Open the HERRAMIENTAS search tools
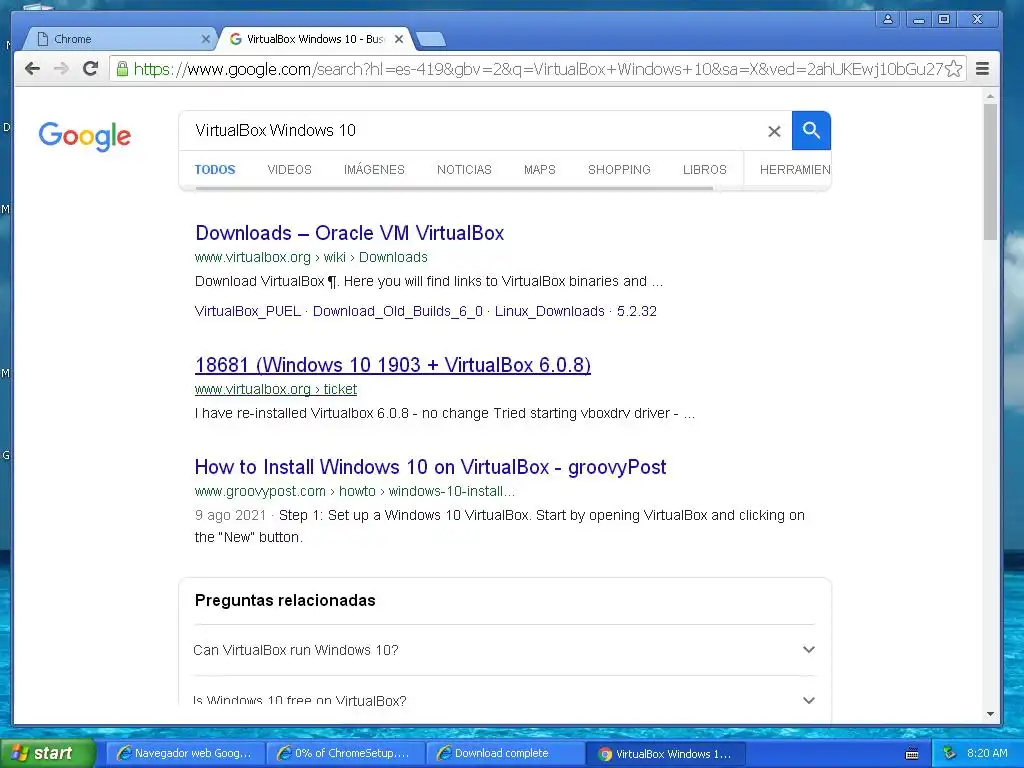 [x=795, y=170]
